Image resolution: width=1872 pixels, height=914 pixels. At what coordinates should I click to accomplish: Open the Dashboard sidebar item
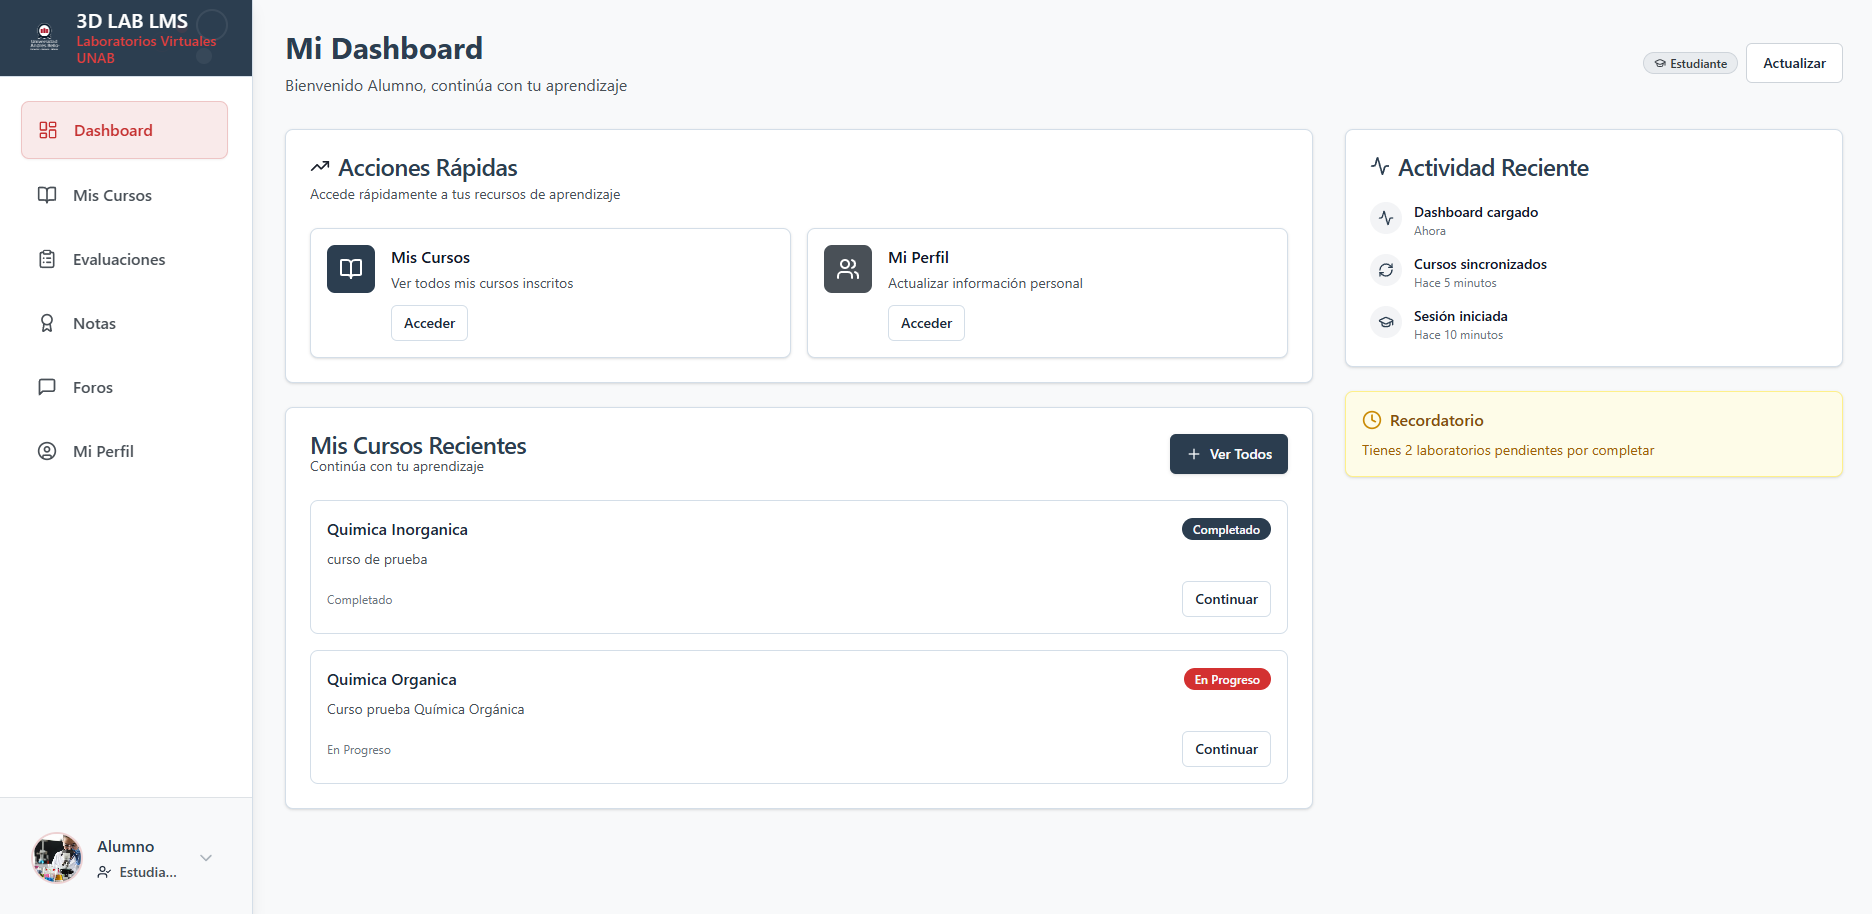(x=124, y=130)
